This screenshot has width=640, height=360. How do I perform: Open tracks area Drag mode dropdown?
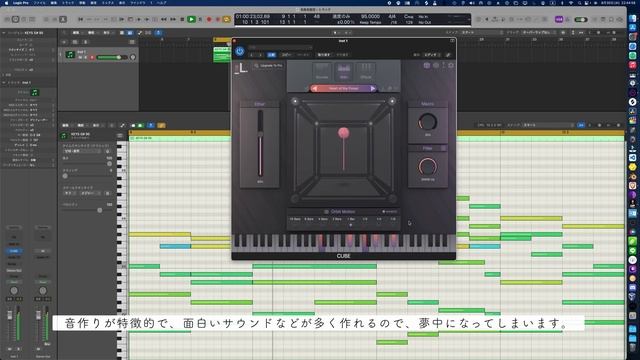[538, 33]
